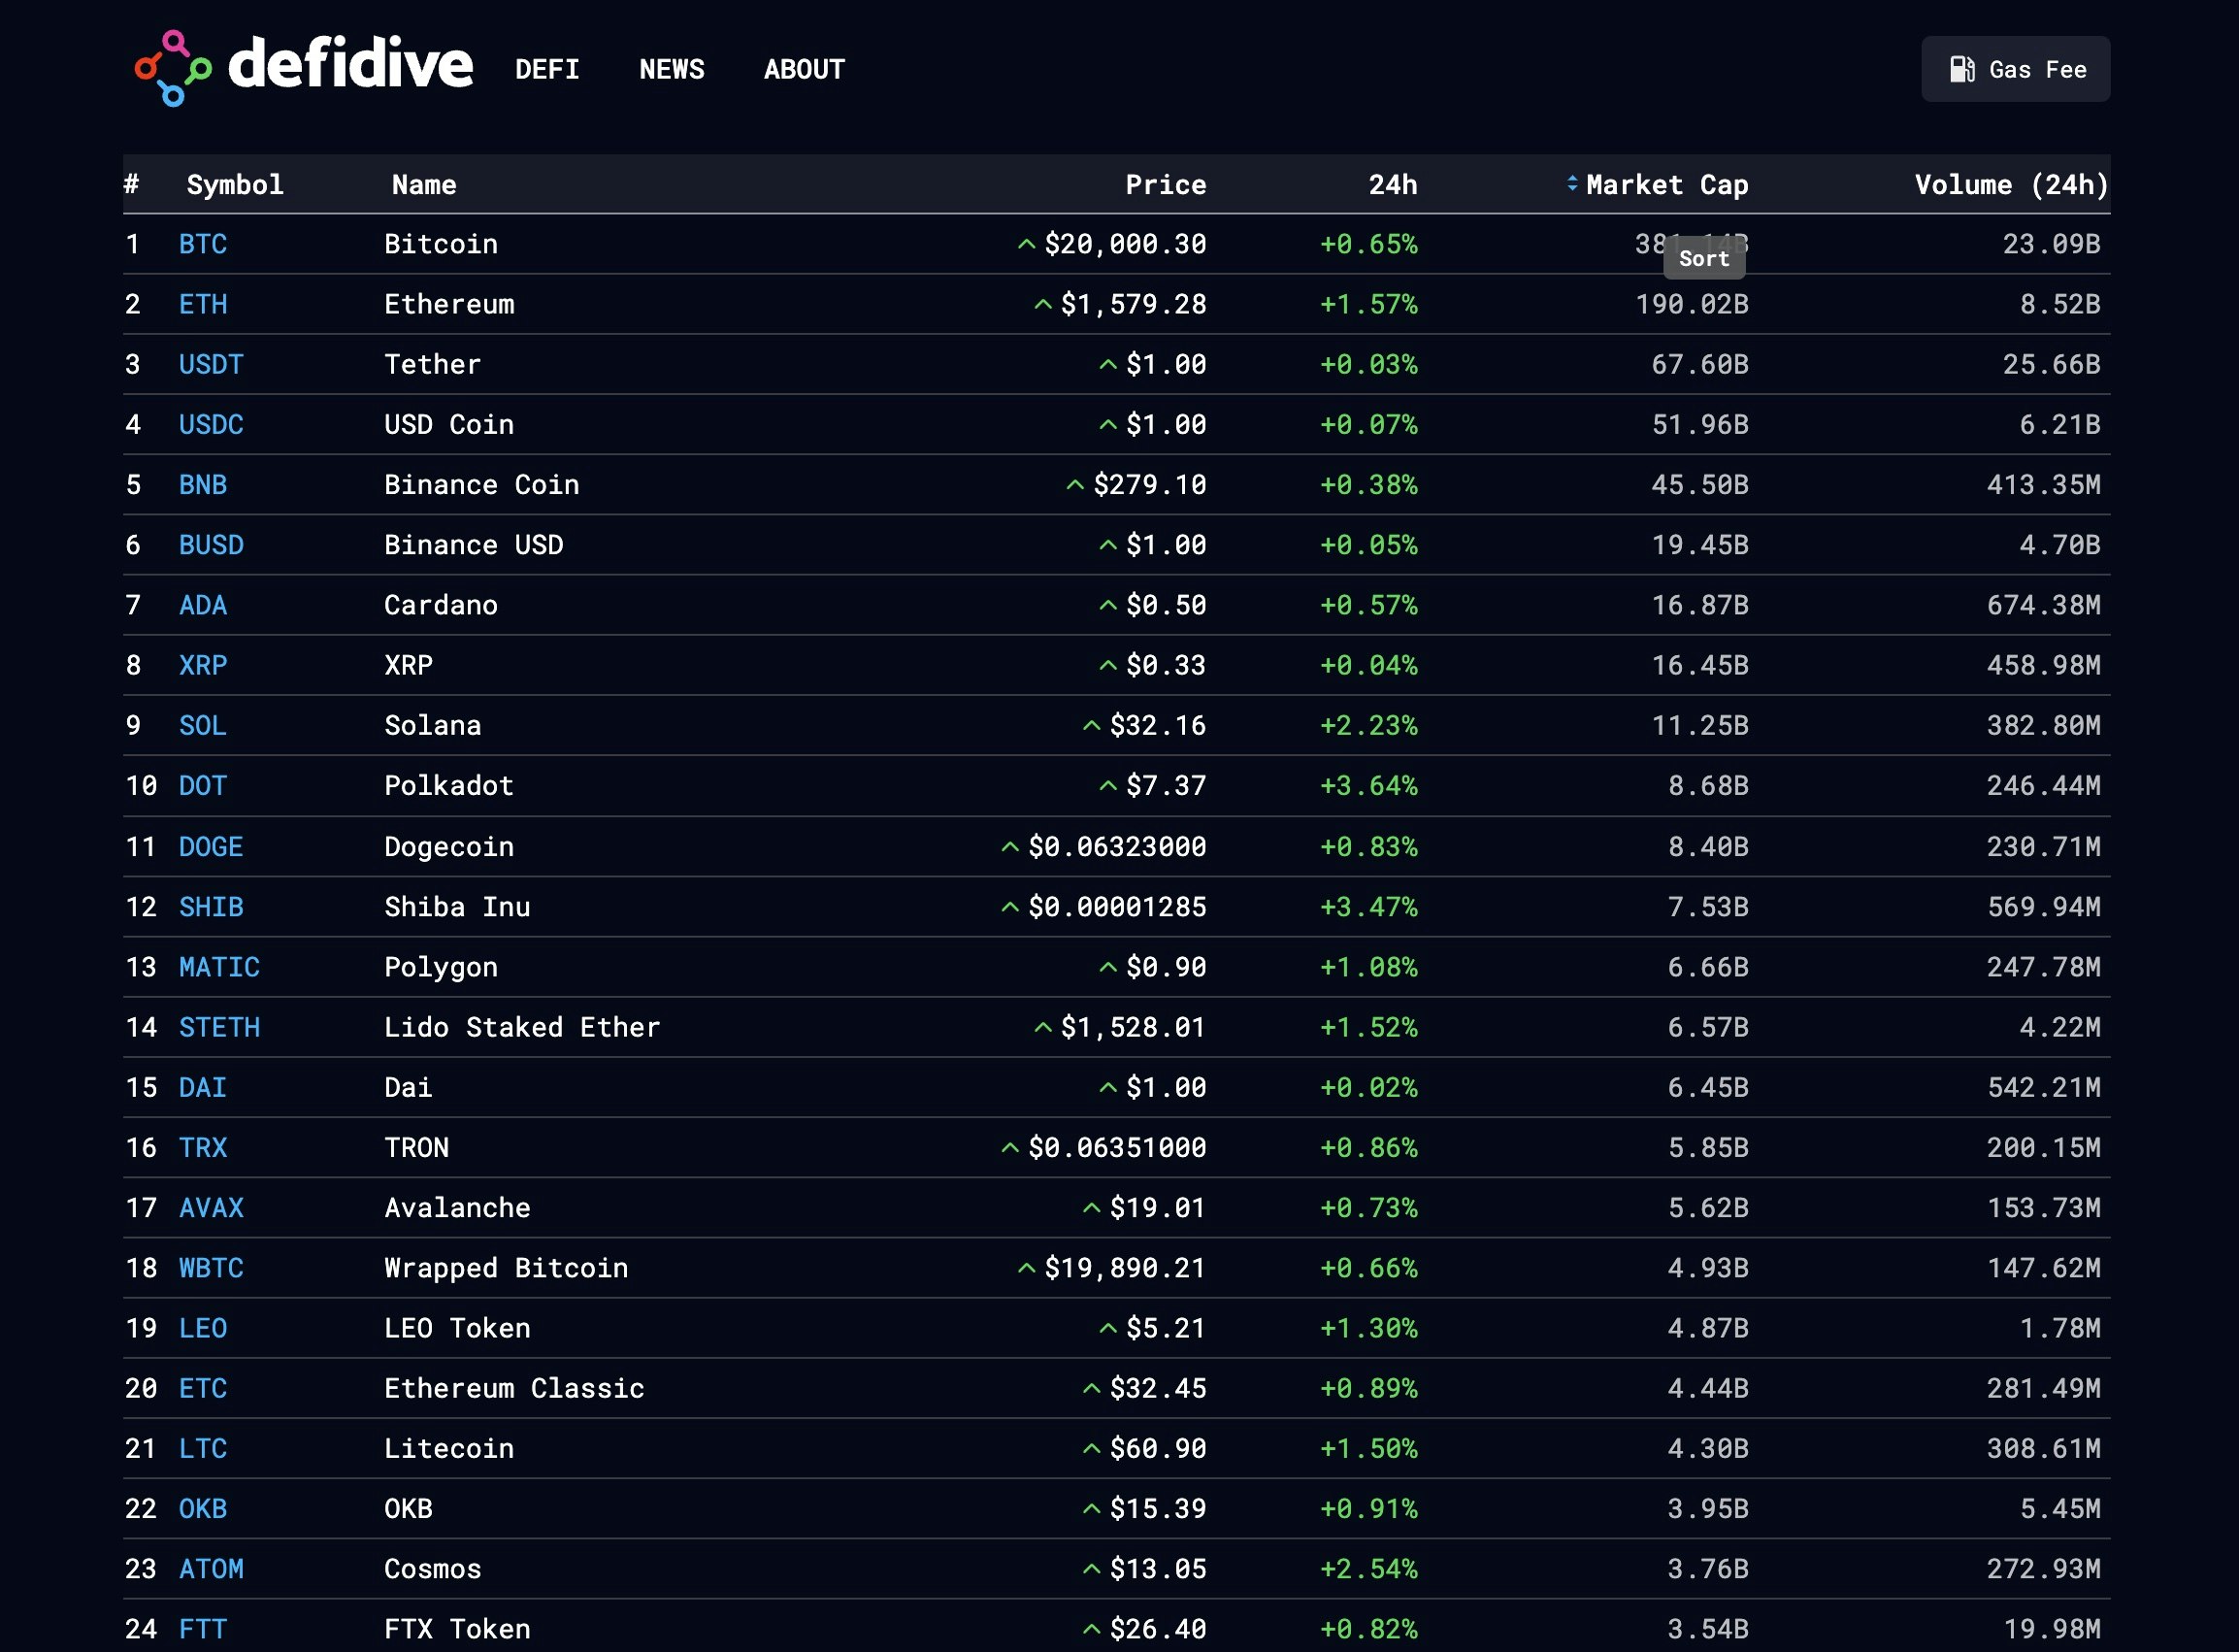This screenshot has height=1652, width=2239.
Task: Click the up-caret icon beside Wrapped Bitcoin price
Action: 1026,1268
